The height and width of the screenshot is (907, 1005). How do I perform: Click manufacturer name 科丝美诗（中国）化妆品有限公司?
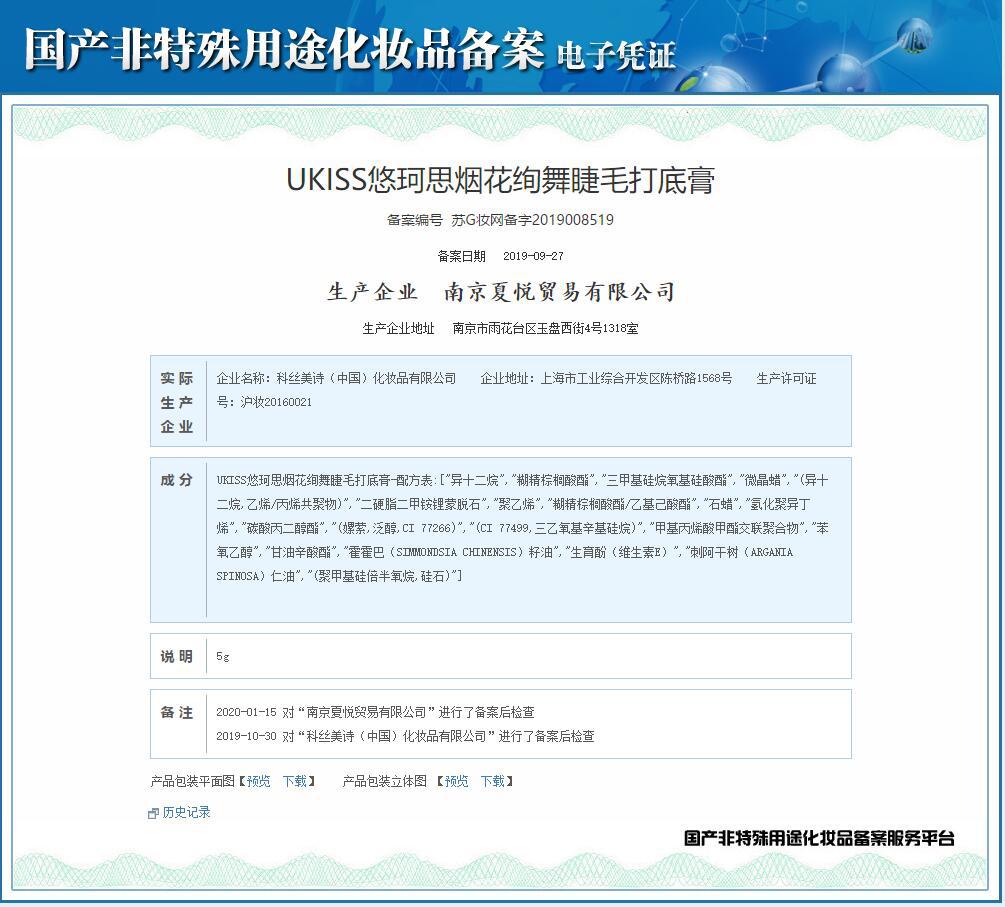click(367, 378)
